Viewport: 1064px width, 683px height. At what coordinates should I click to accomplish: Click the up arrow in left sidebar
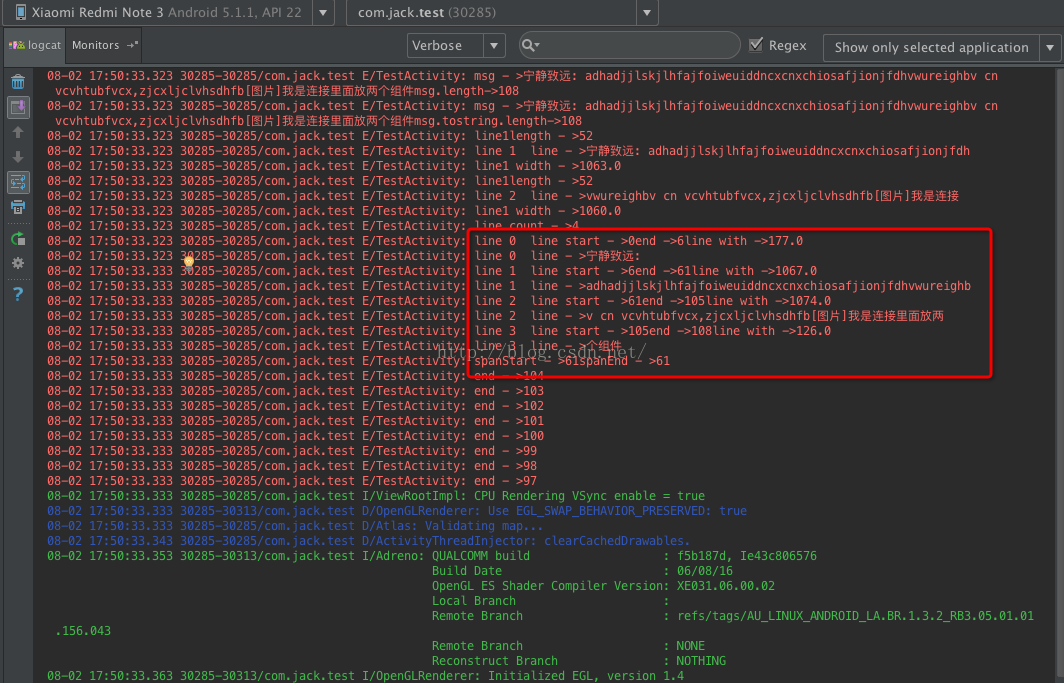pyautogui.click(x=18, y=132)
